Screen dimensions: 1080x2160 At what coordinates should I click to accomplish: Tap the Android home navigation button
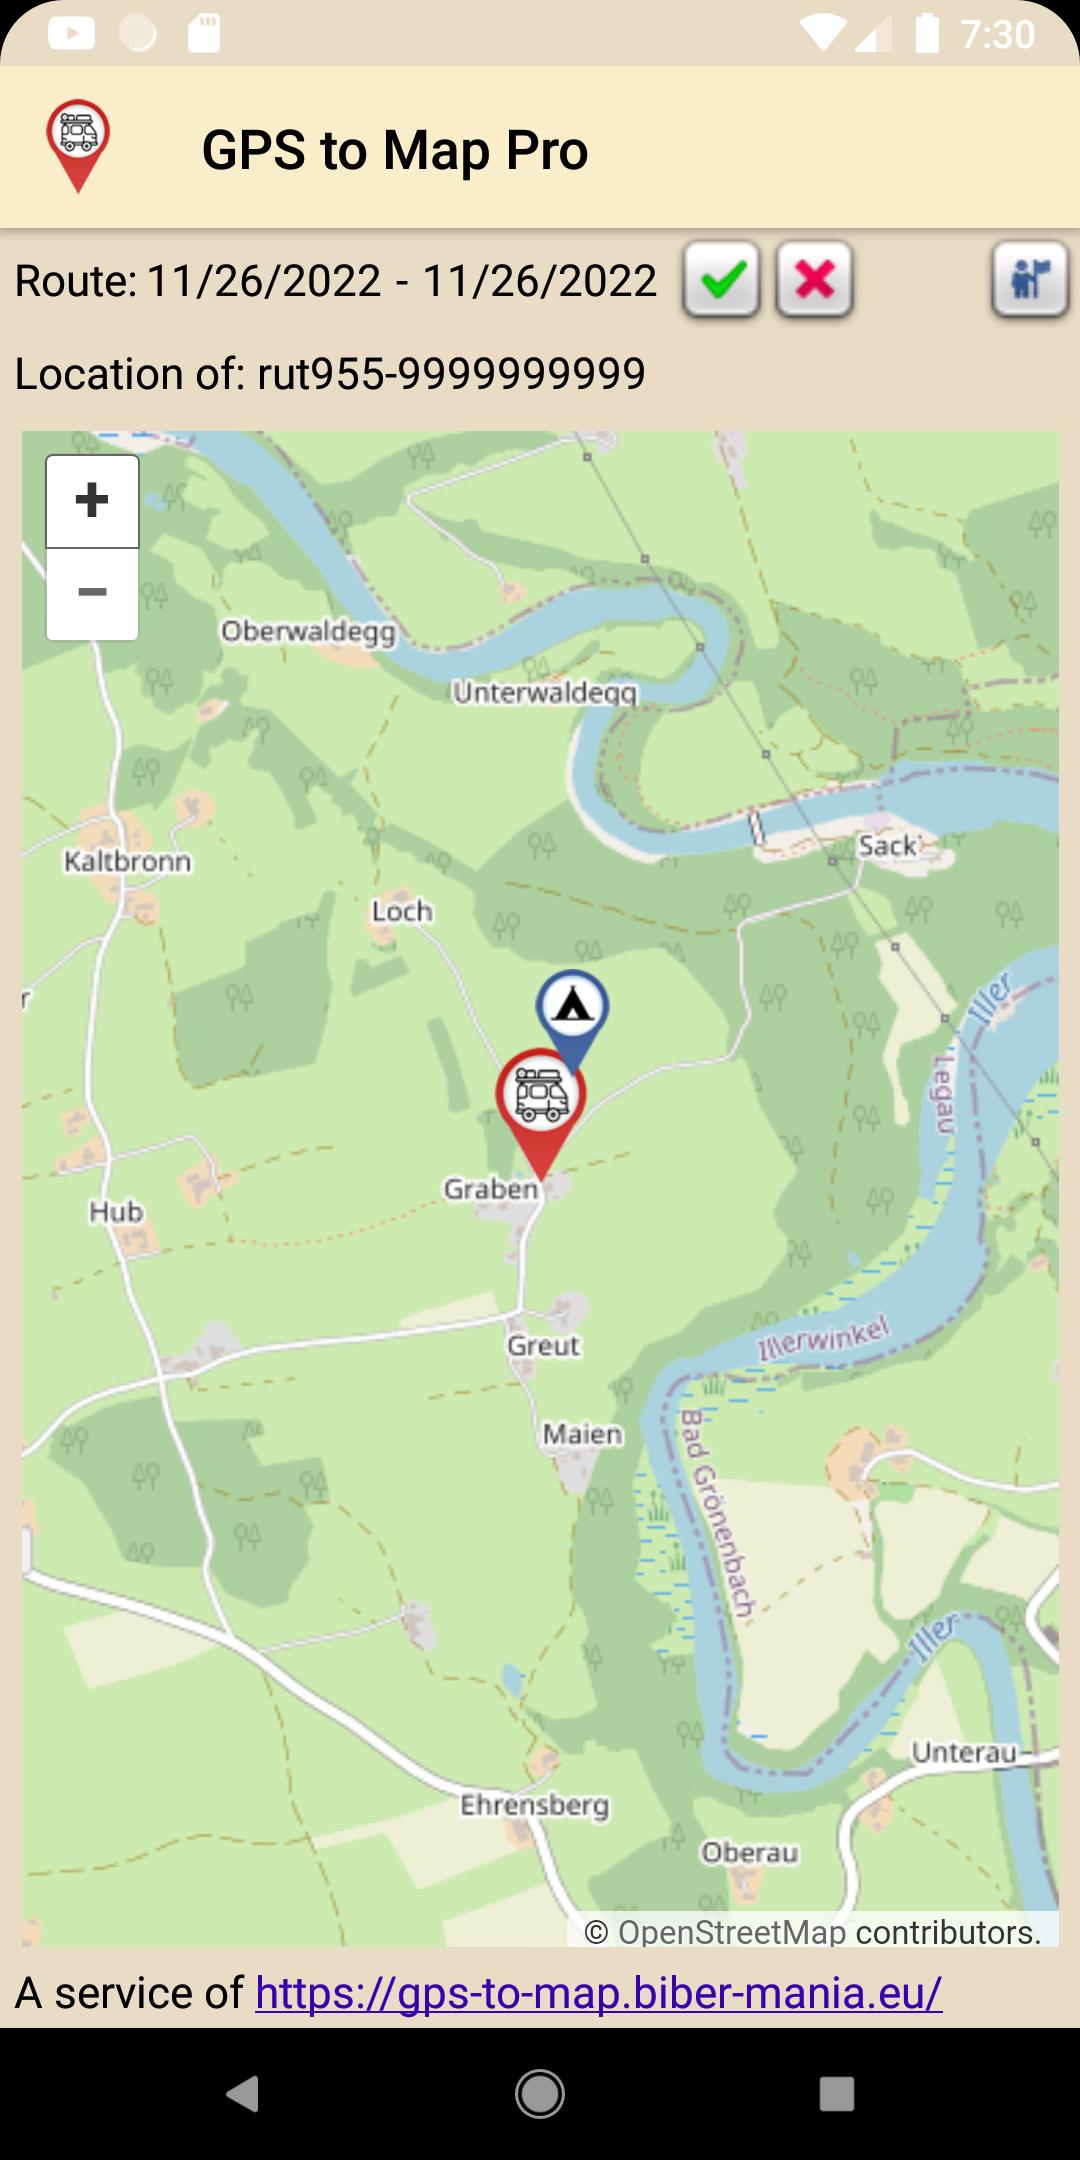[x=540, y=2094]
